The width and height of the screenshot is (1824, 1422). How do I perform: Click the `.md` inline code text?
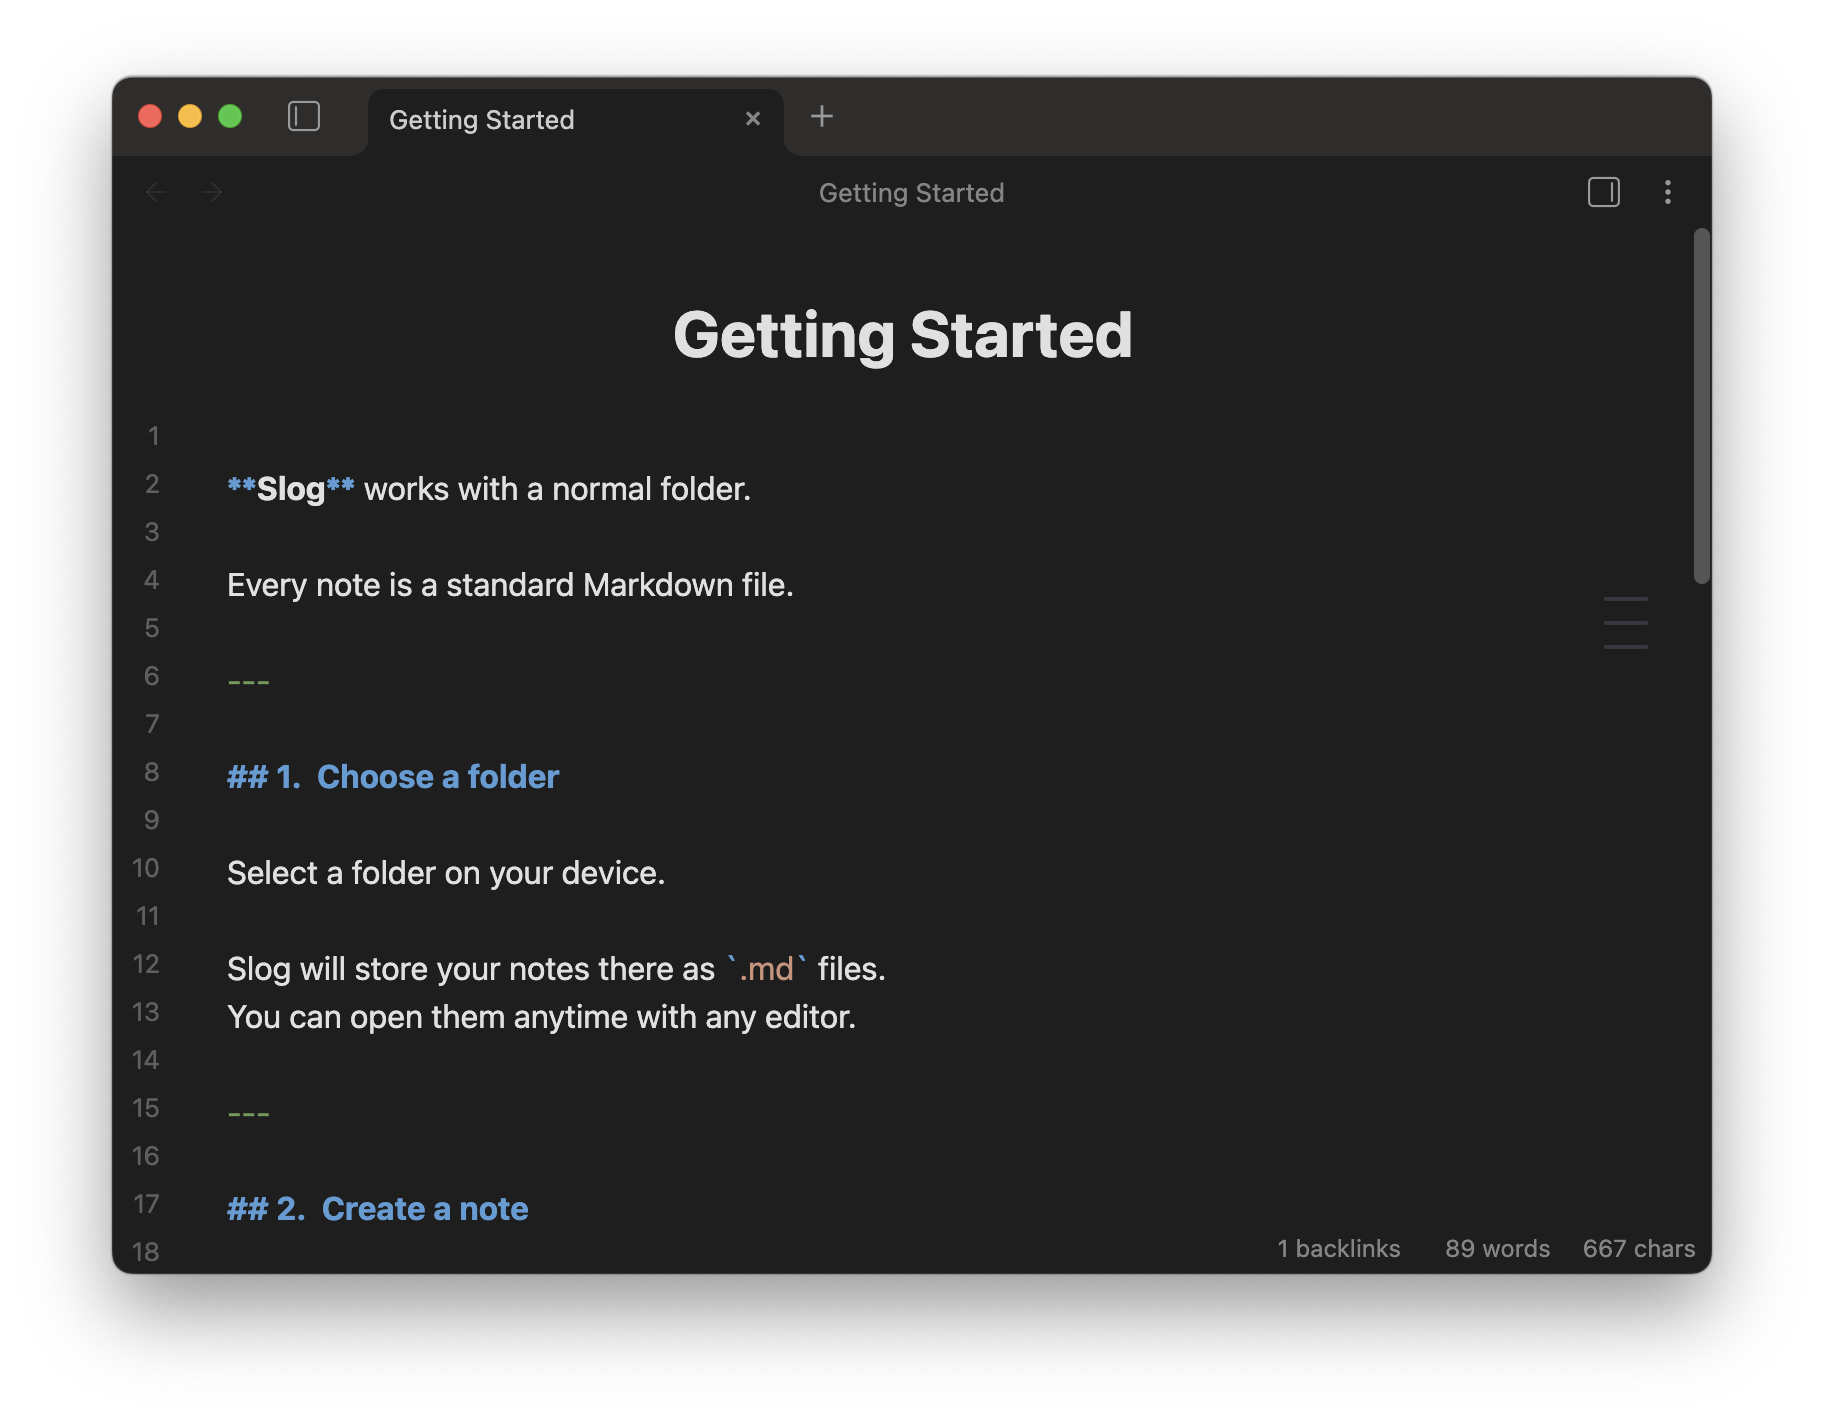coord(766,969)
